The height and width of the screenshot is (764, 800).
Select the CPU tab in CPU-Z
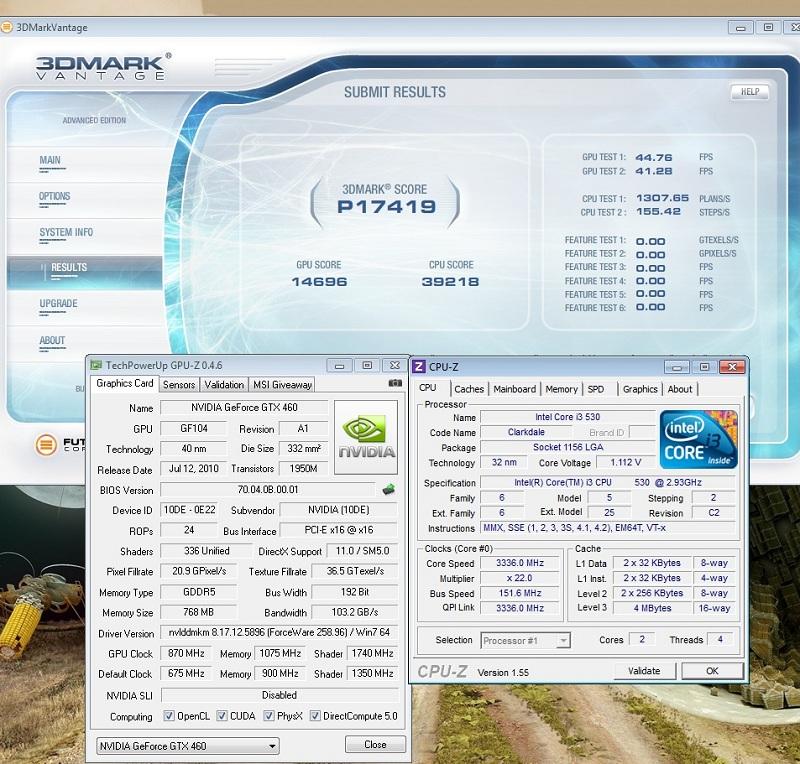(x=428, y=388)
